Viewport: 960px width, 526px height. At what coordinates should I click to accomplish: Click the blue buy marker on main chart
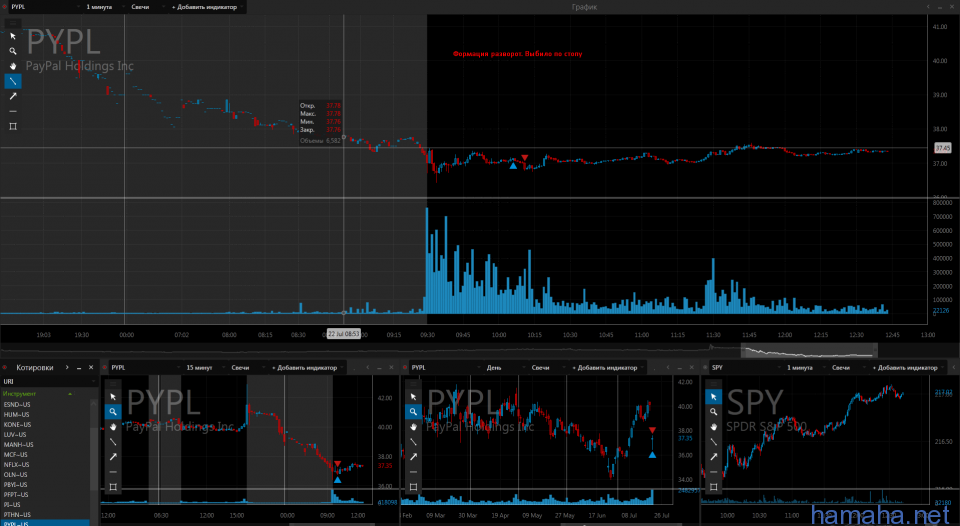(x=513, y=165)
